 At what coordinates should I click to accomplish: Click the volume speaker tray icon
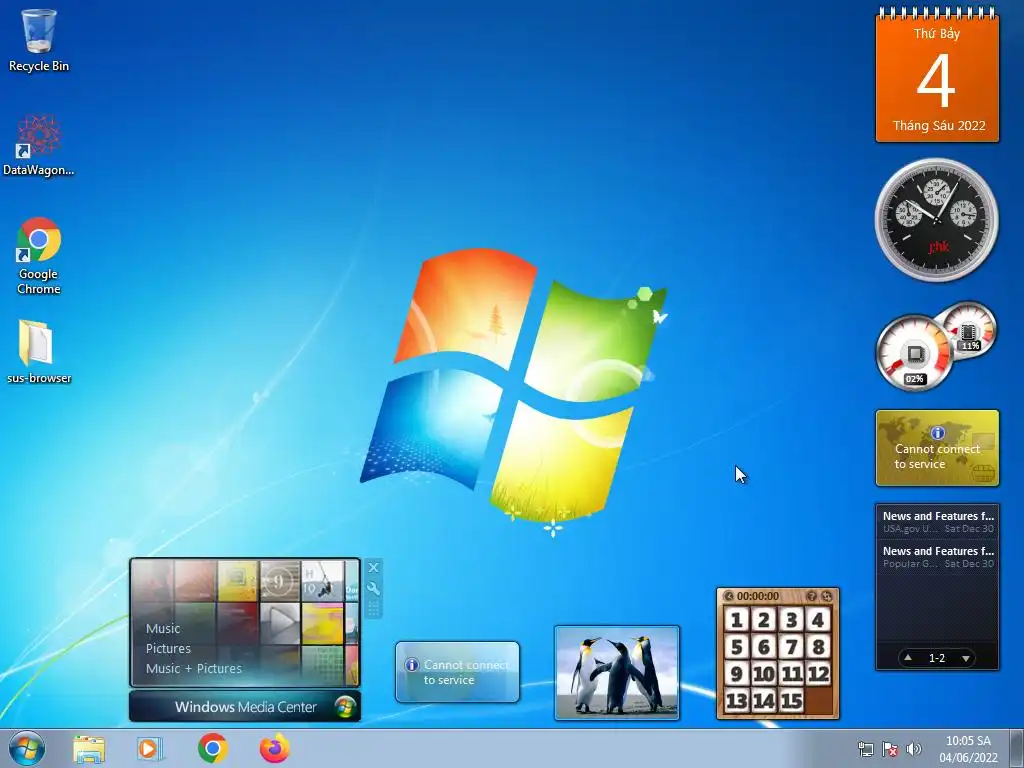click(x=914, y=749)
